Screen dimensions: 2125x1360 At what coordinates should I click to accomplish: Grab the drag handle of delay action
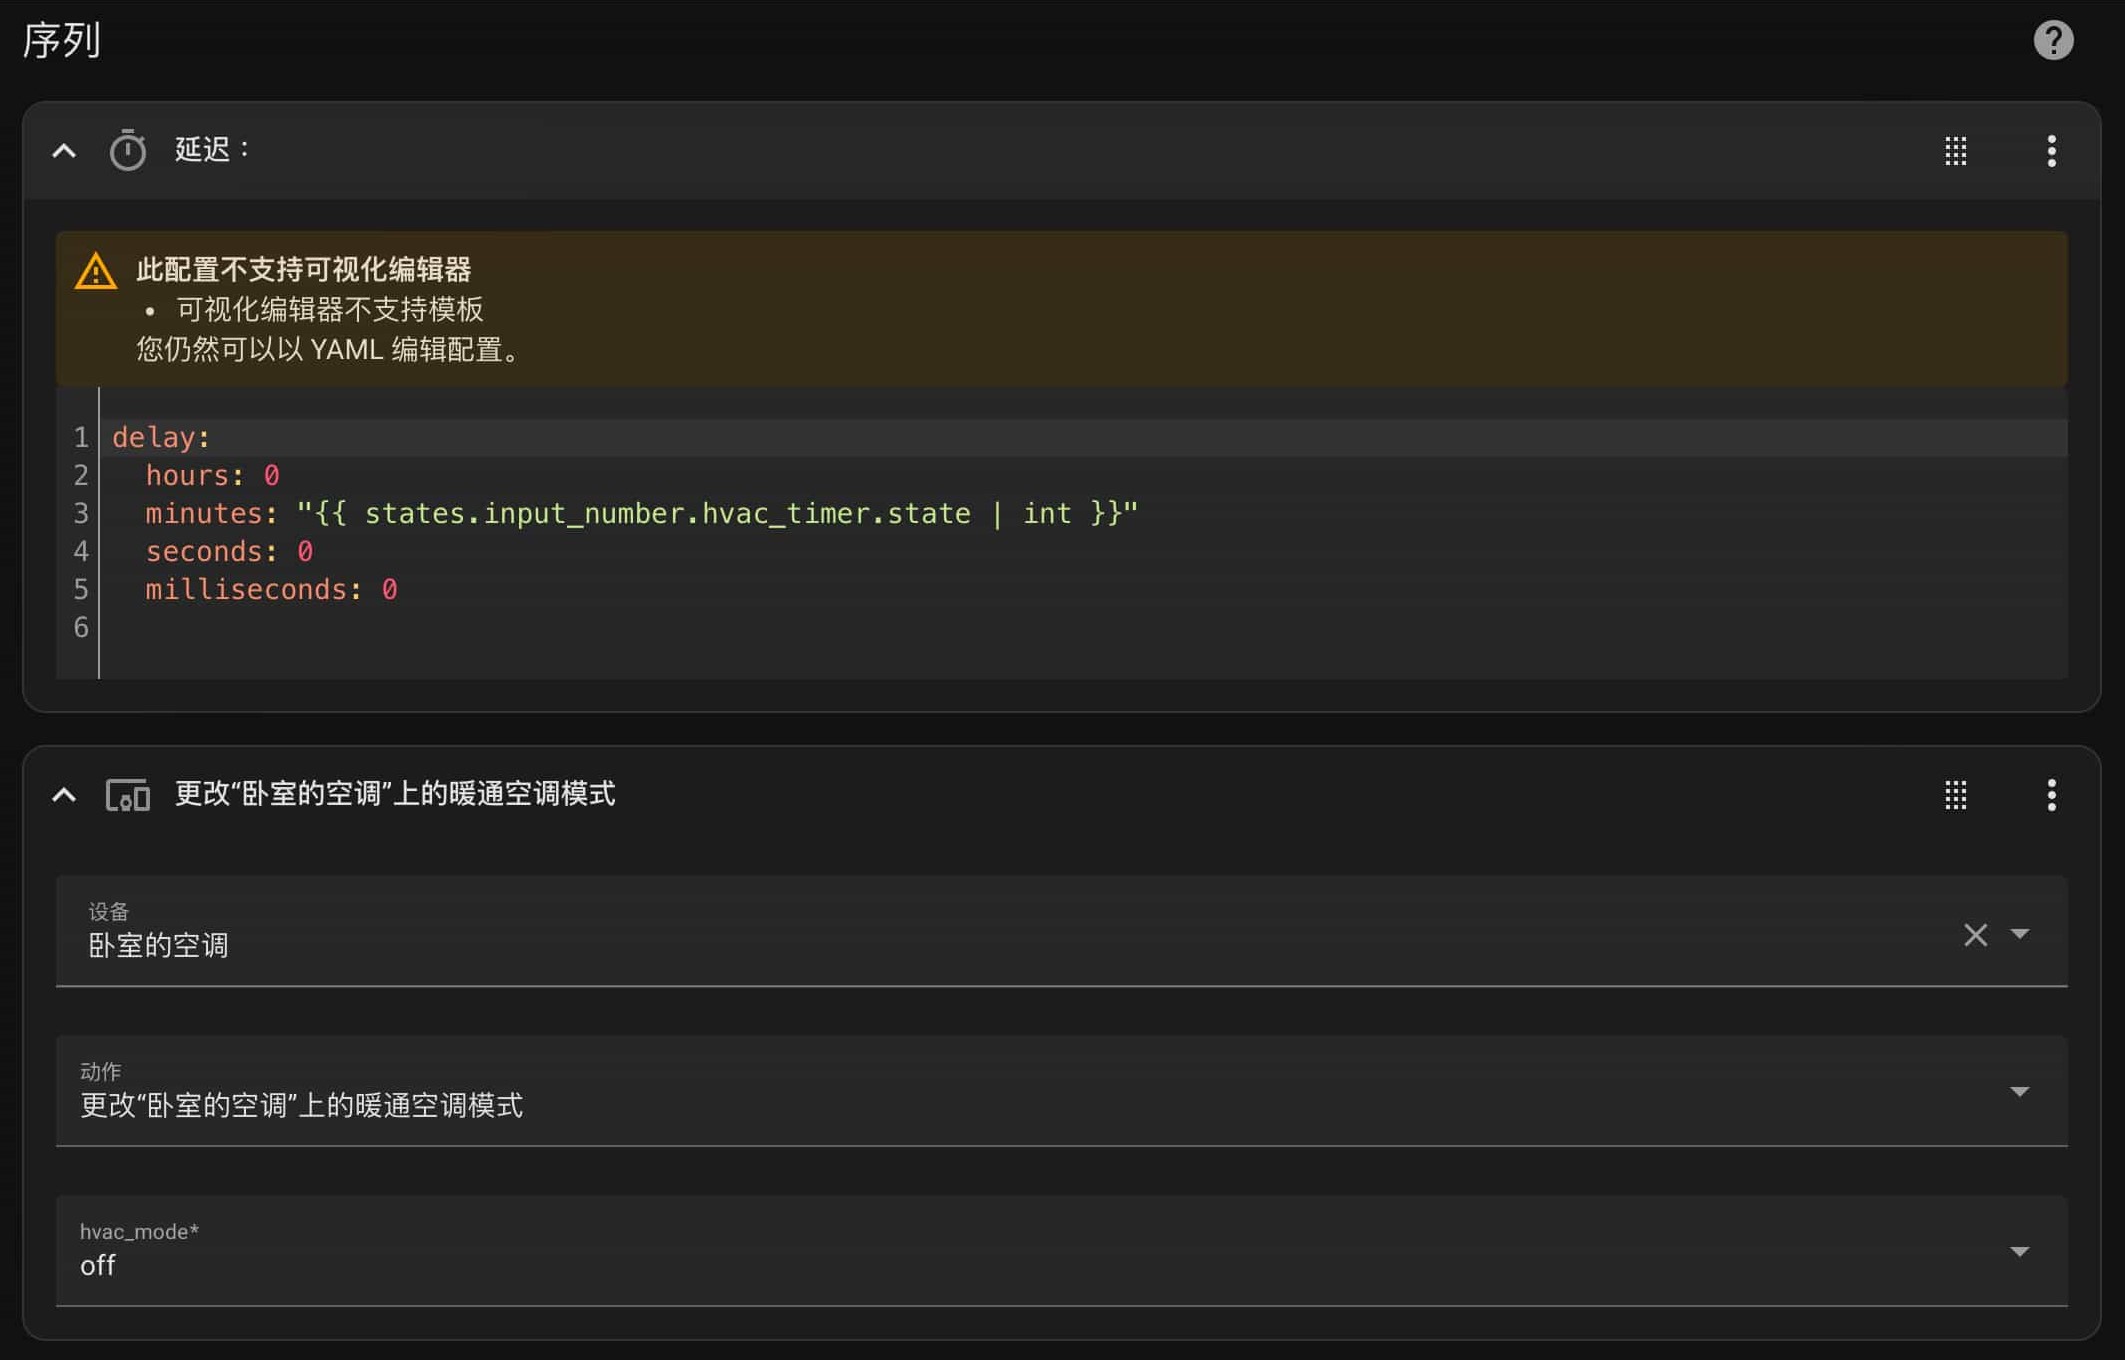tap(1955, 151)
